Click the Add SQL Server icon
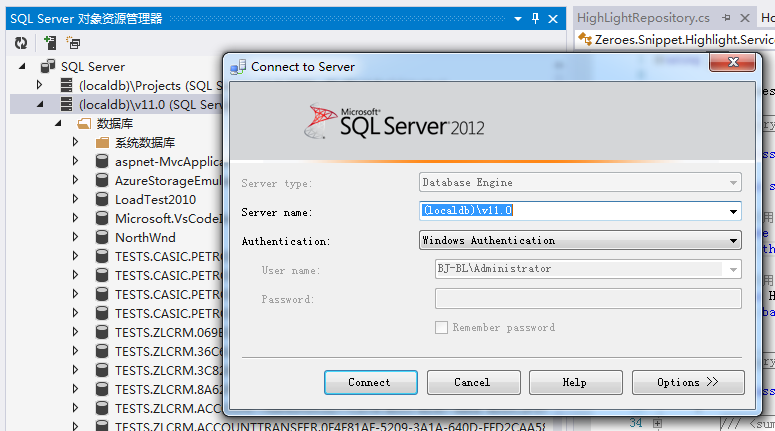 point(50,43)
